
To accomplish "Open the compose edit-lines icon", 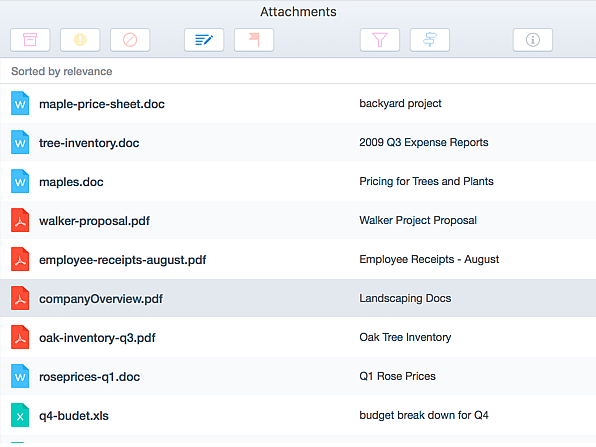I will pyautogui.click(x=204, y=40).
